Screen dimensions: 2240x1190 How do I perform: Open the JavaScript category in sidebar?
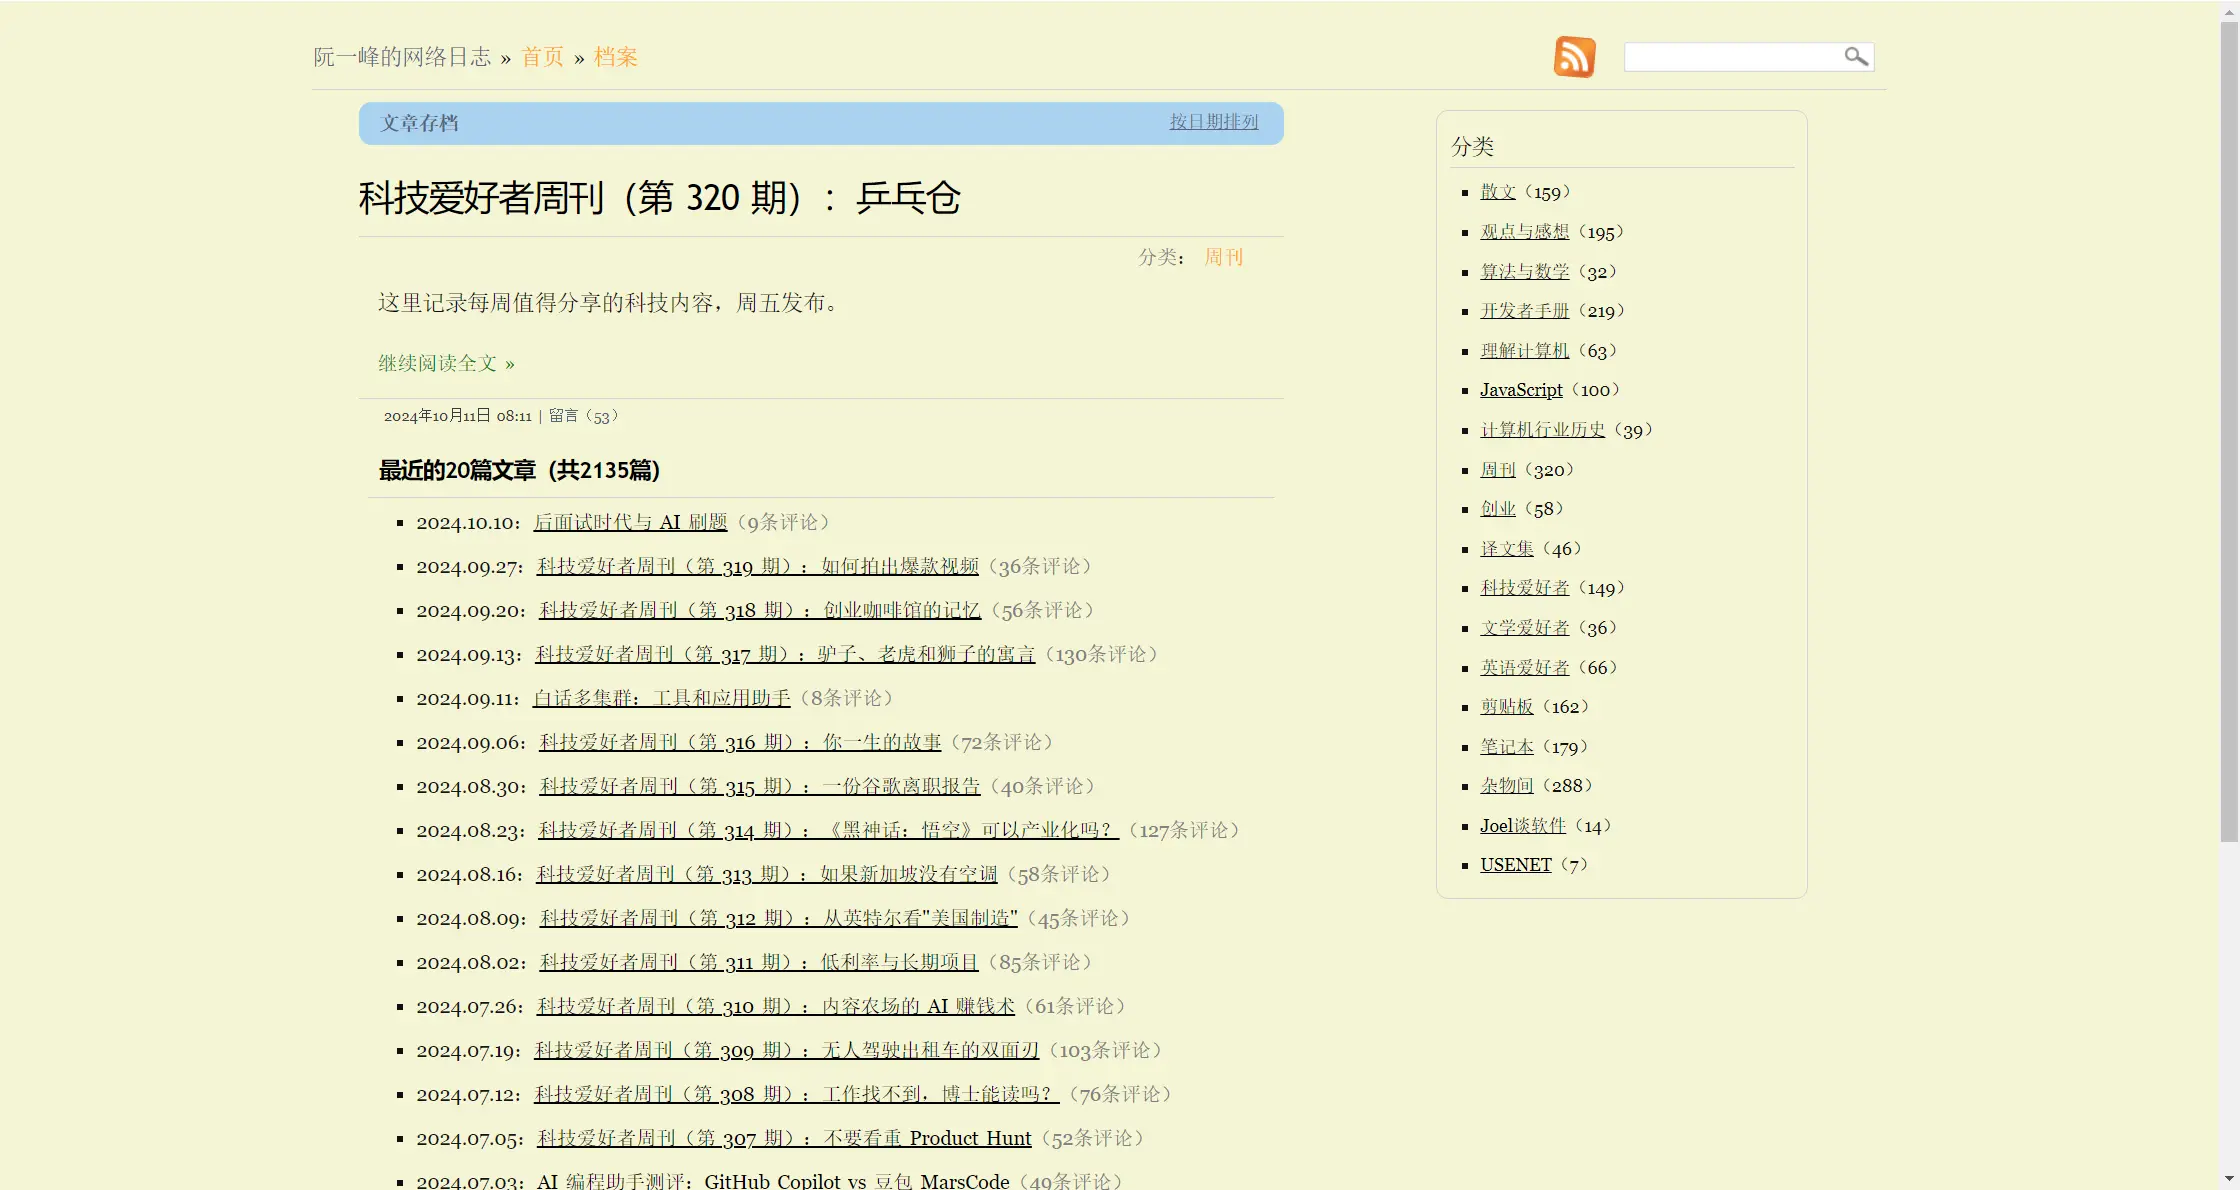click(x=1520, y=390)
